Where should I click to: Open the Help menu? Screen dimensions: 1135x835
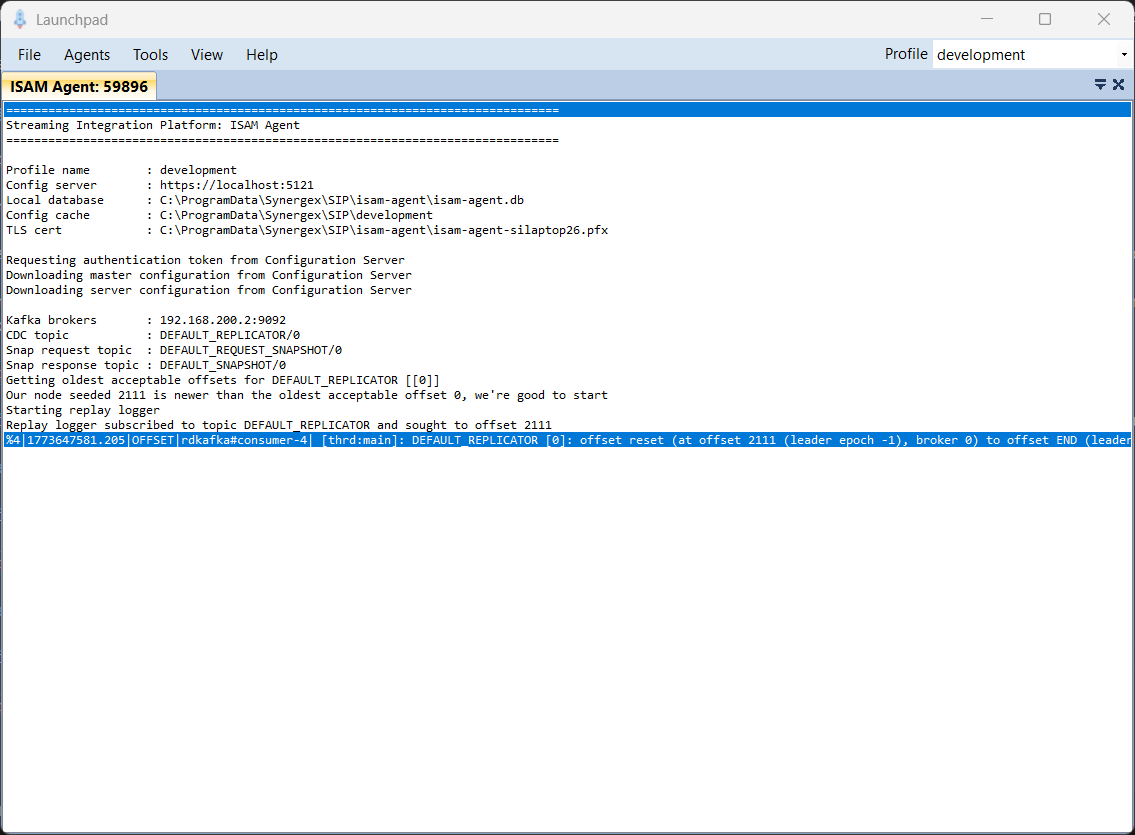261,55
